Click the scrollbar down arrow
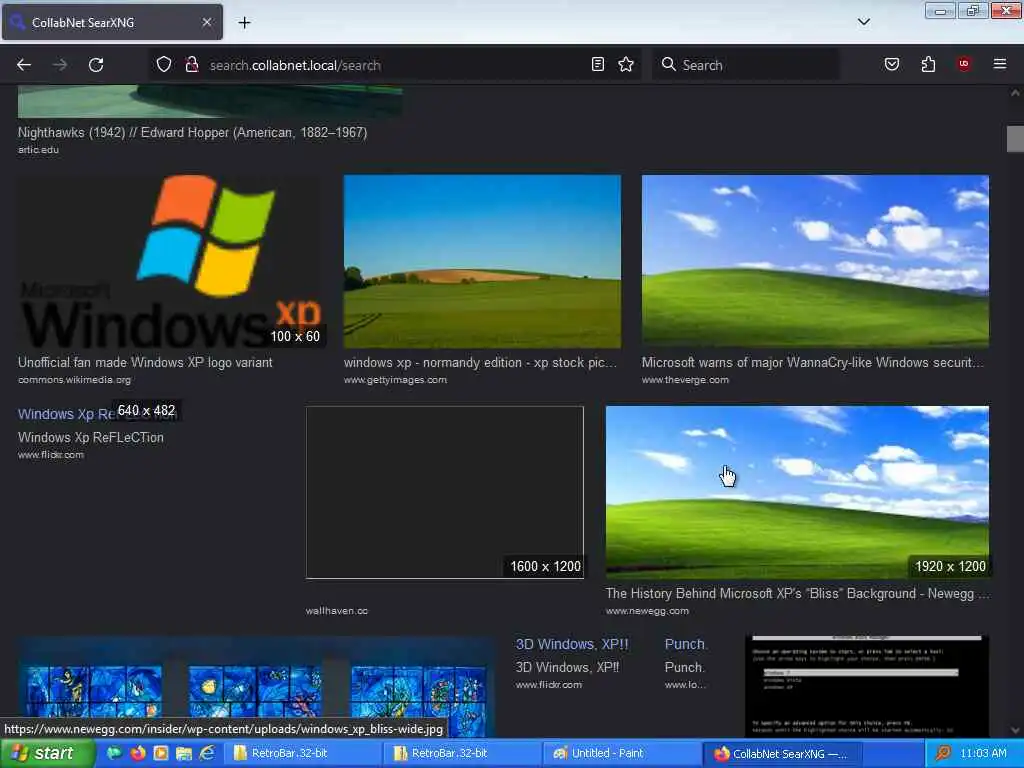Viewport: 1024px width, 768px height. click(x=1015, y=730)
